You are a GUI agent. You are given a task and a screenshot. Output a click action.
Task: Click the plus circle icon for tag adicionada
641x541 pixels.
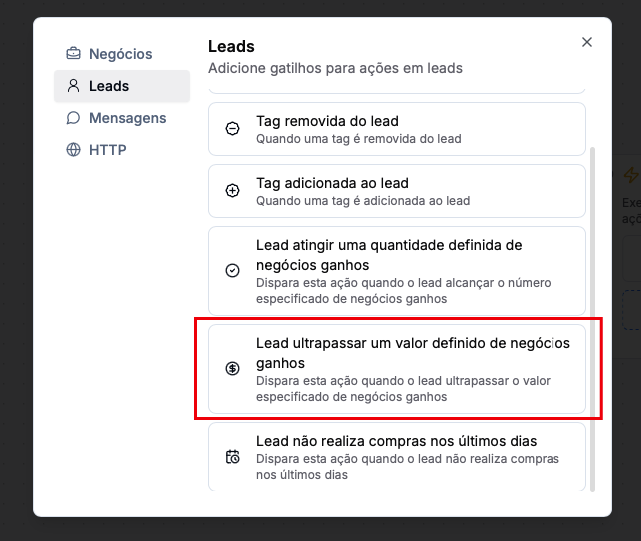232,191
